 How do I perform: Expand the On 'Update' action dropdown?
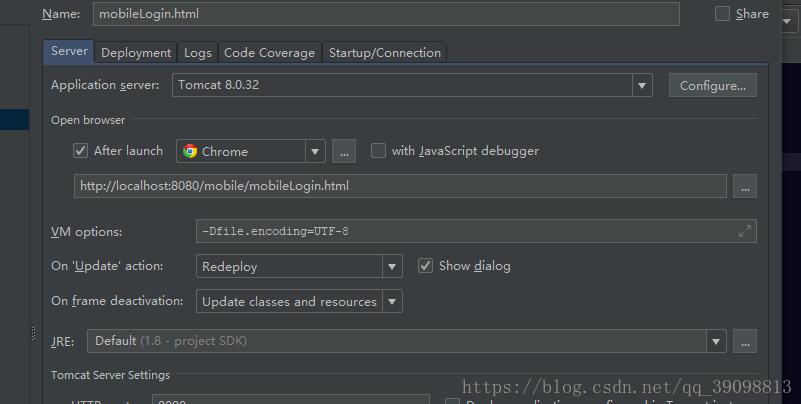(391, 267)
